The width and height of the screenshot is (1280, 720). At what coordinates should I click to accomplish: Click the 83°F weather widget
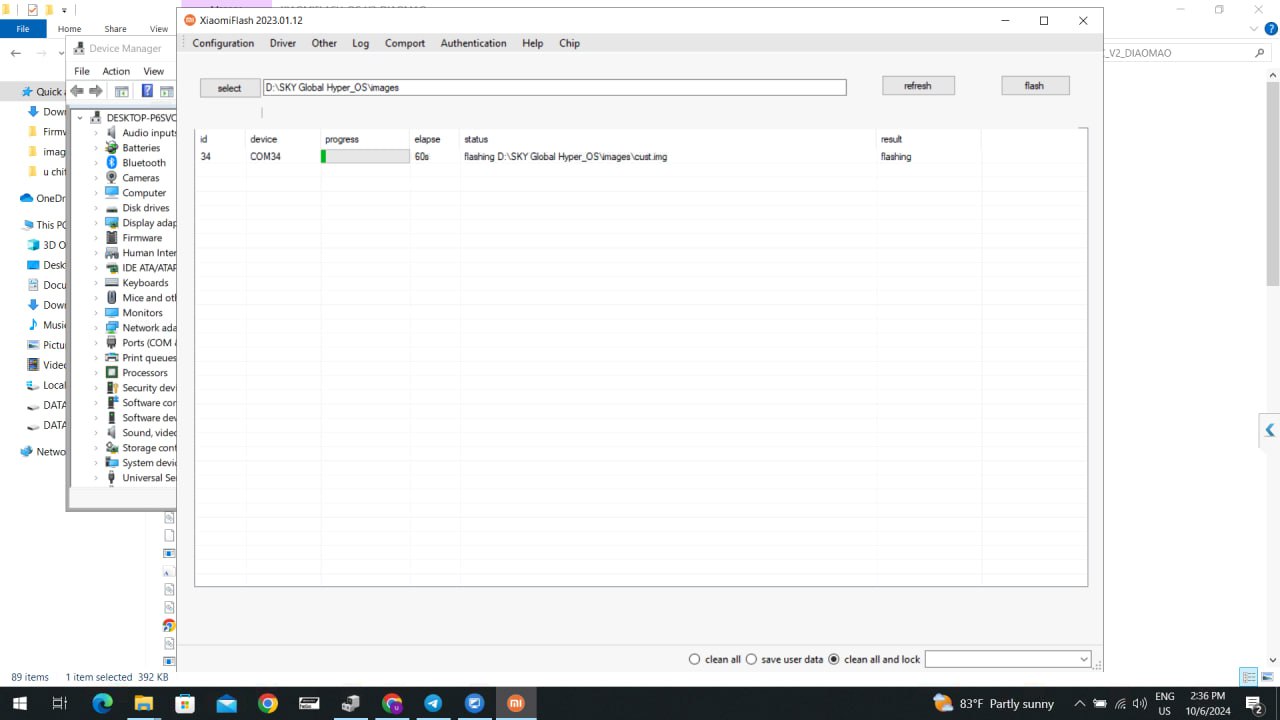993,704
